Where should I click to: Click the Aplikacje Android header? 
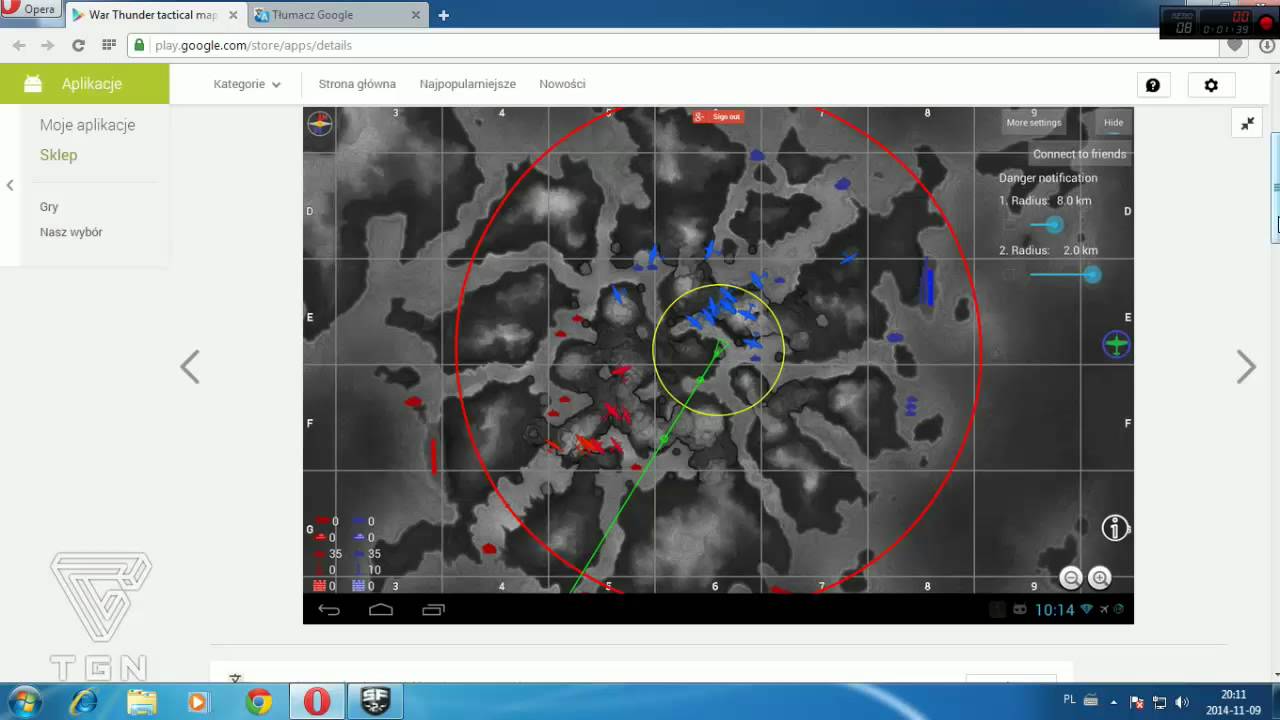click(x=85, y=84)
